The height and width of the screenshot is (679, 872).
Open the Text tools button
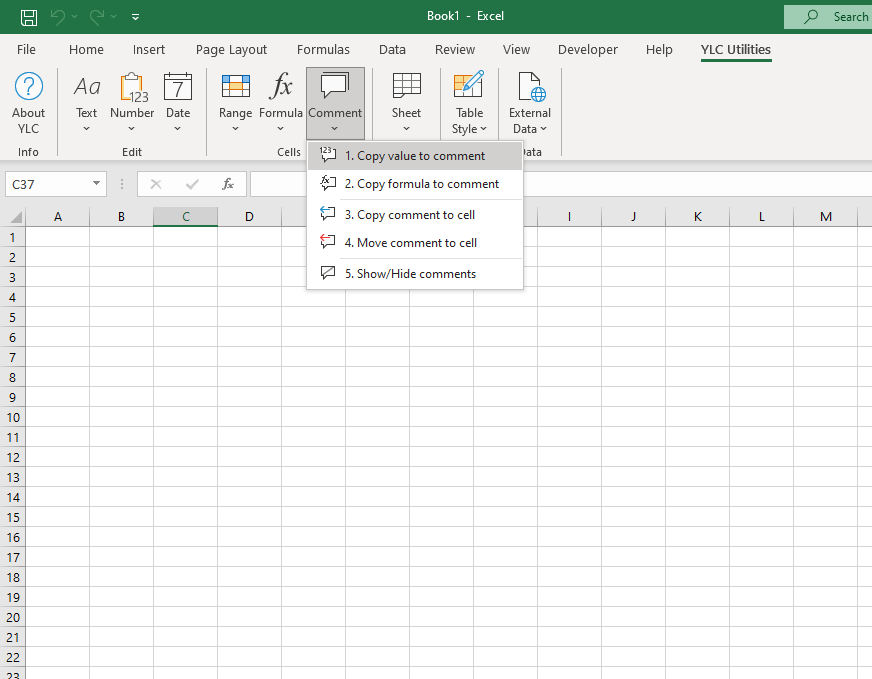[87, 103]
